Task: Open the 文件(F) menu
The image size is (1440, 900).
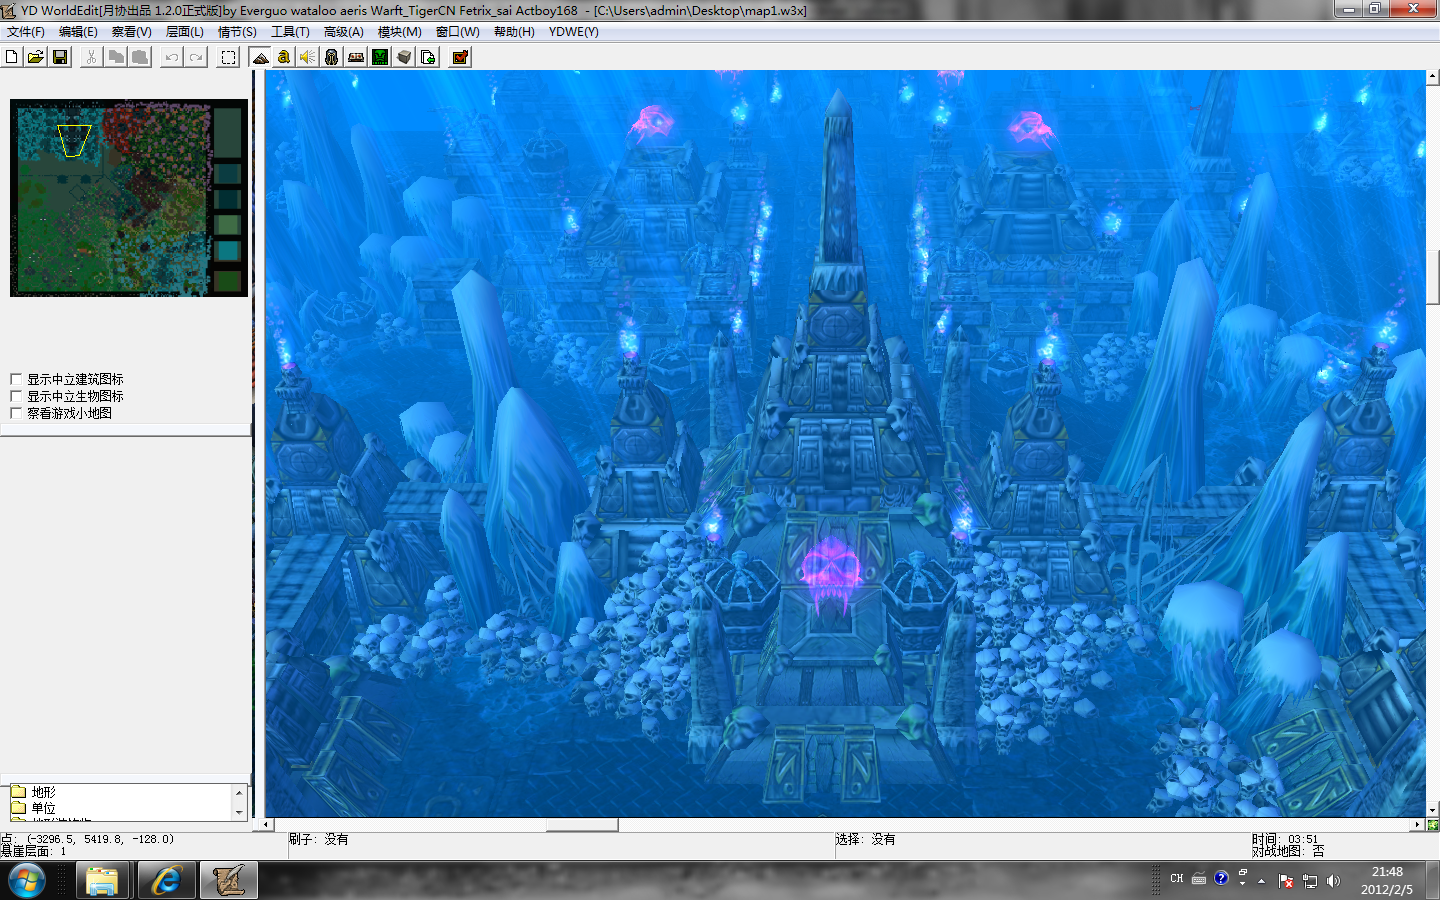Action: click(x=26, y=32)
